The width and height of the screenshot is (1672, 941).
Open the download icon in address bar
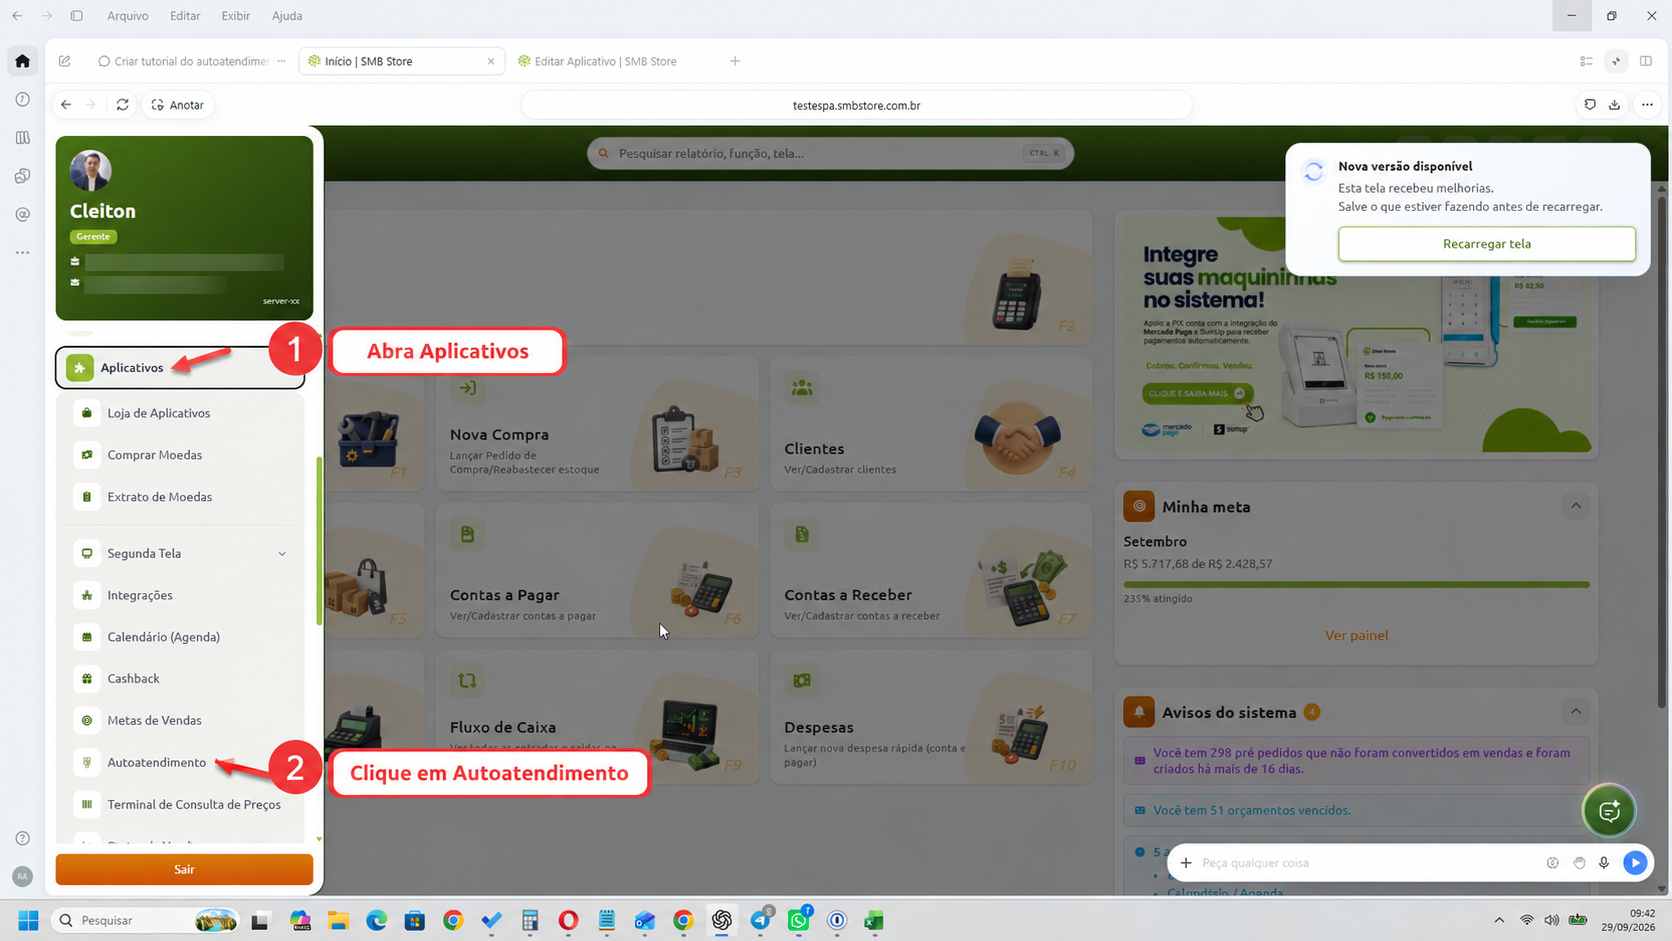pyautogui.click(x=1614, y=105)
